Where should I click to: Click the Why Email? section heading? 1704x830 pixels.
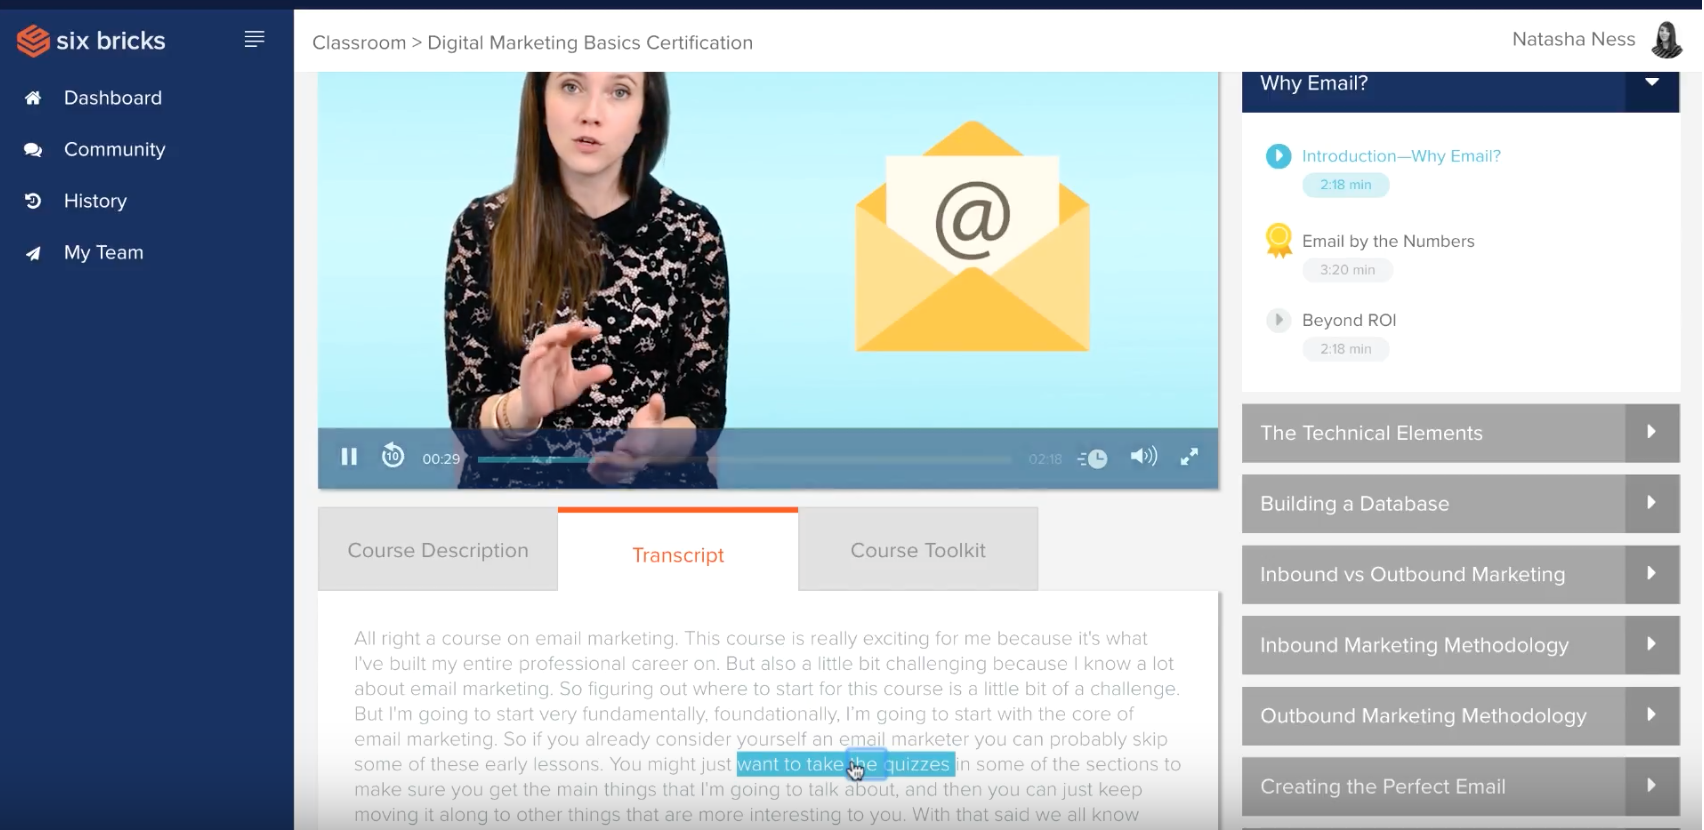(x=1314, y=83)
